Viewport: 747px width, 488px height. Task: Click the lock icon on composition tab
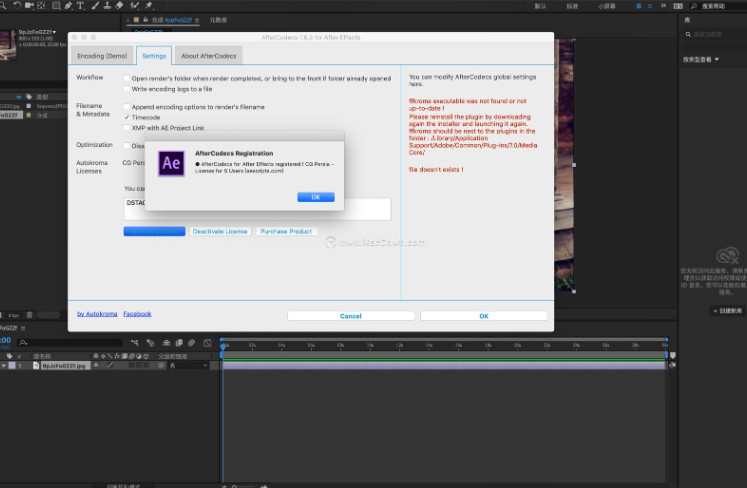click(146, 20)
